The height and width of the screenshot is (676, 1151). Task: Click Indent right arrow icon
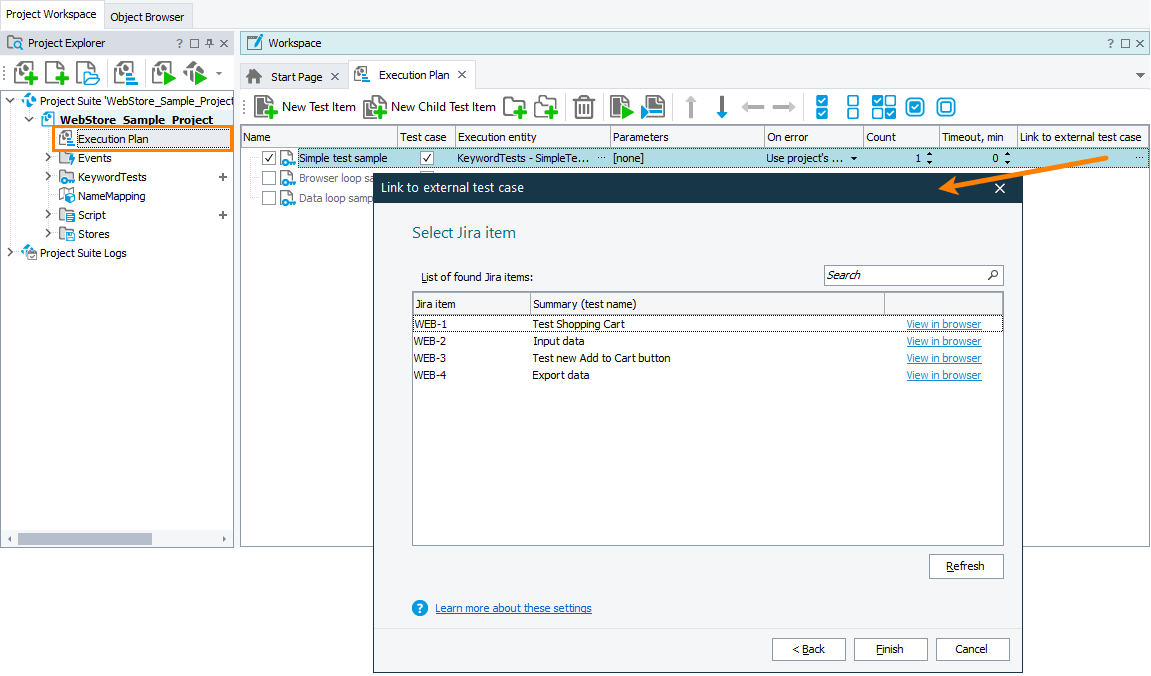point(784,107)
